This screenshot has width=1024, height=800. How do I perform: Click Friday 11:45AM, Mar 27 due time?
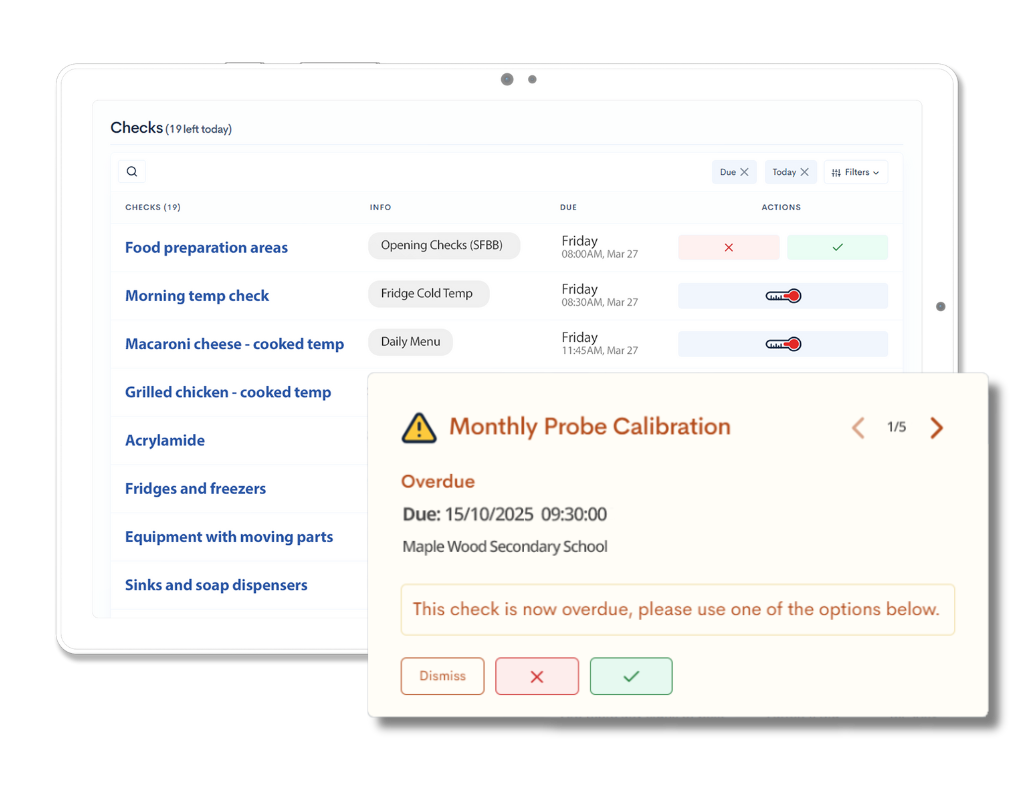pos(600,344)
